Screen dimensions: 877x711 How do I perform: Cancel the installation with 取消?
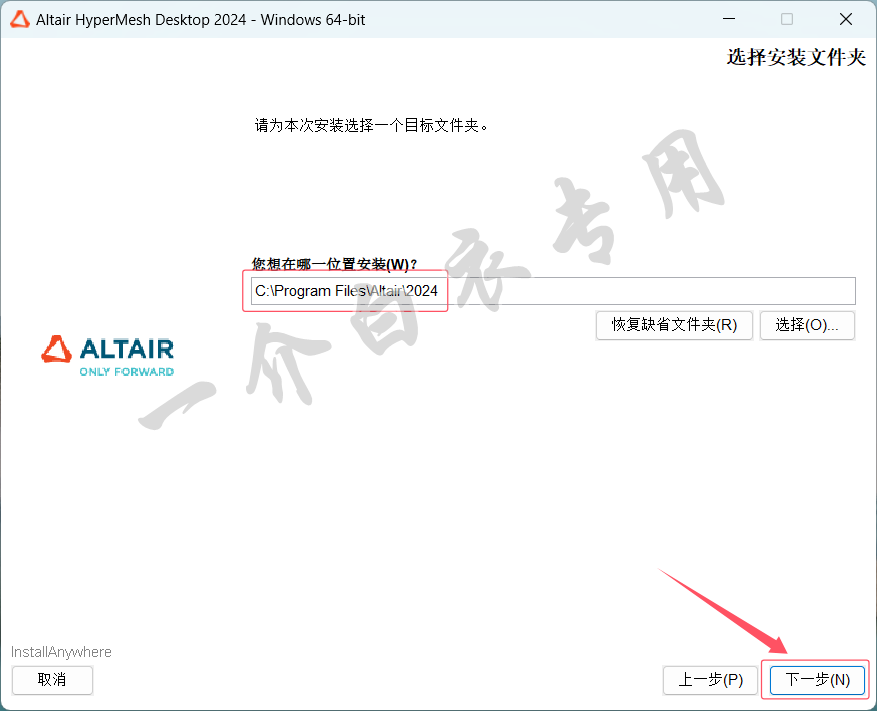(52, 680)
